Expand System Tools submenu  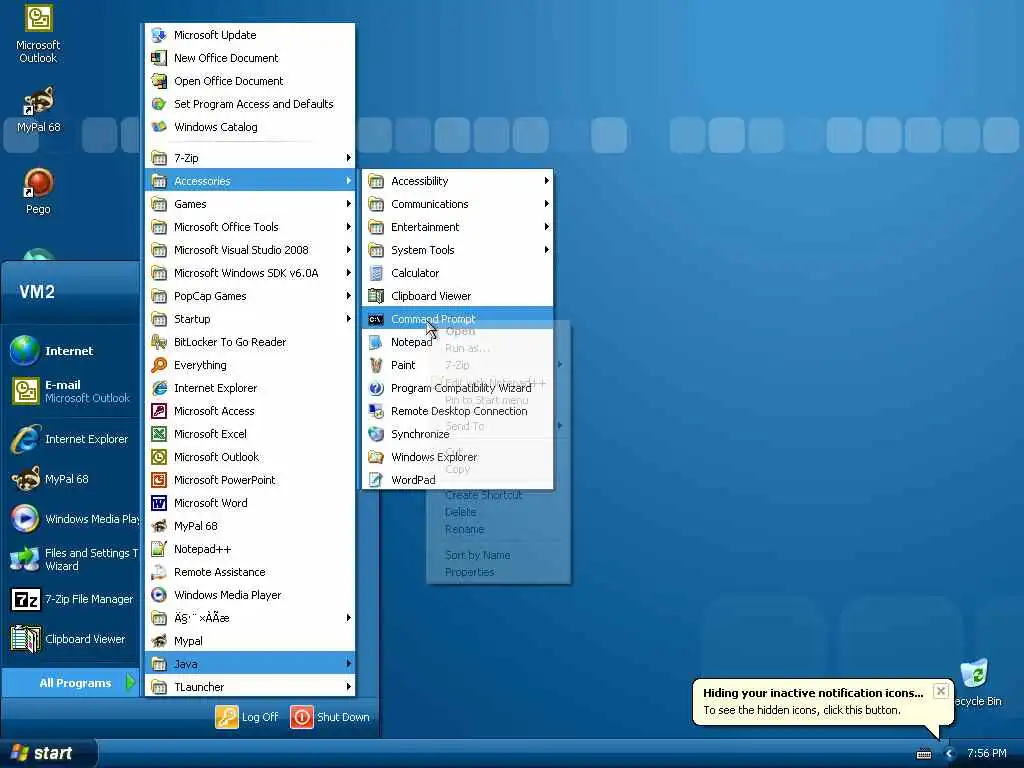pyautogui.click(x=457, y=249)
